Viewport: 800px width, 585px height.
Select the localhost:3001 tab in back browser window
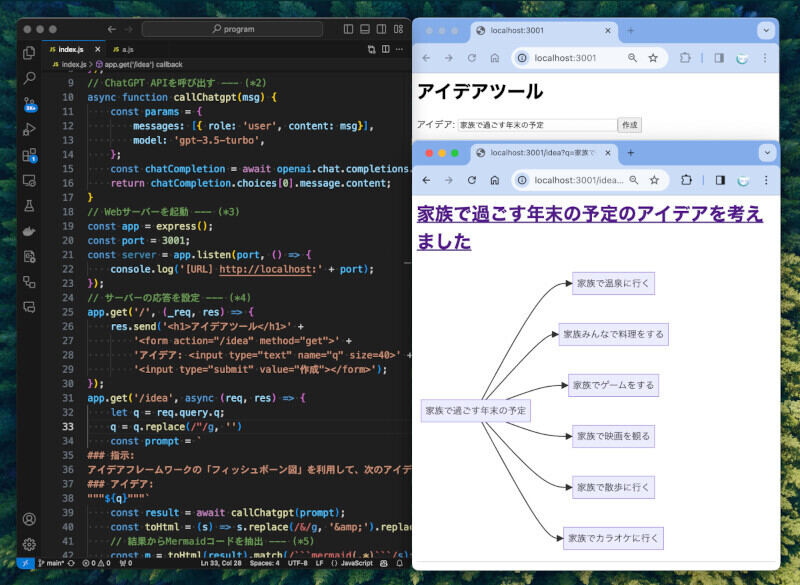(x=535, y=30)
